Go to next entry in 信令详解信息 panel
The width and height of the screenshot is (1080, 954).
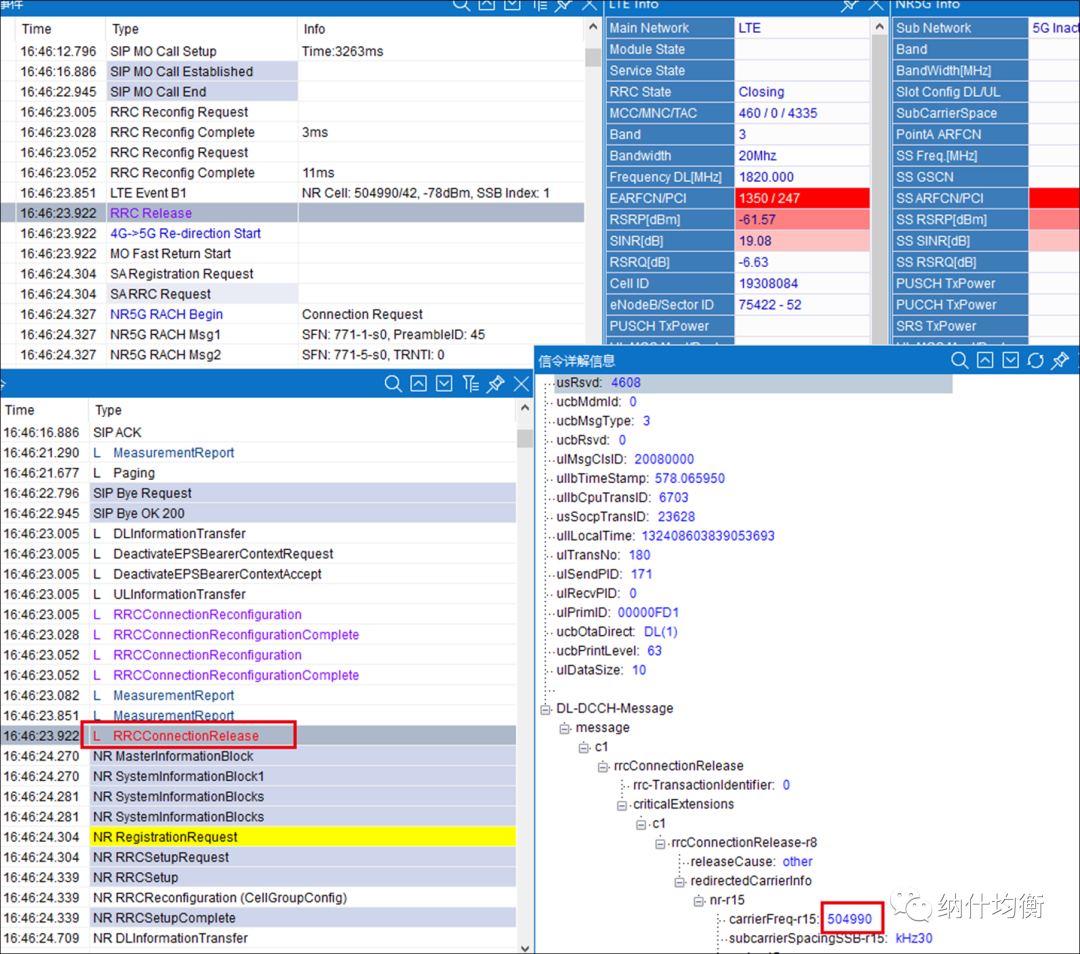coord(1010,360)
